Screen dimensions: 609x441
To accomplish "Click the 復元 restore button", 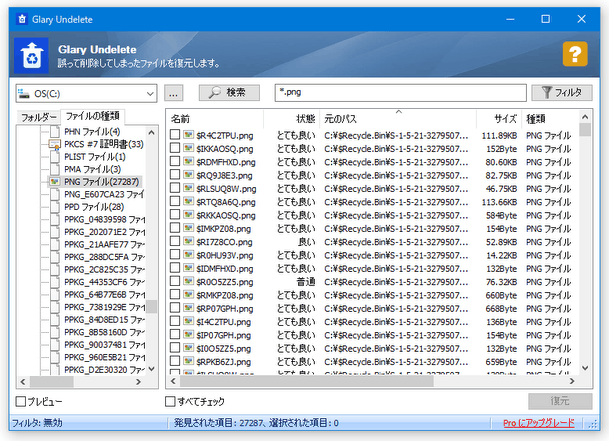I will coord(560,401).
